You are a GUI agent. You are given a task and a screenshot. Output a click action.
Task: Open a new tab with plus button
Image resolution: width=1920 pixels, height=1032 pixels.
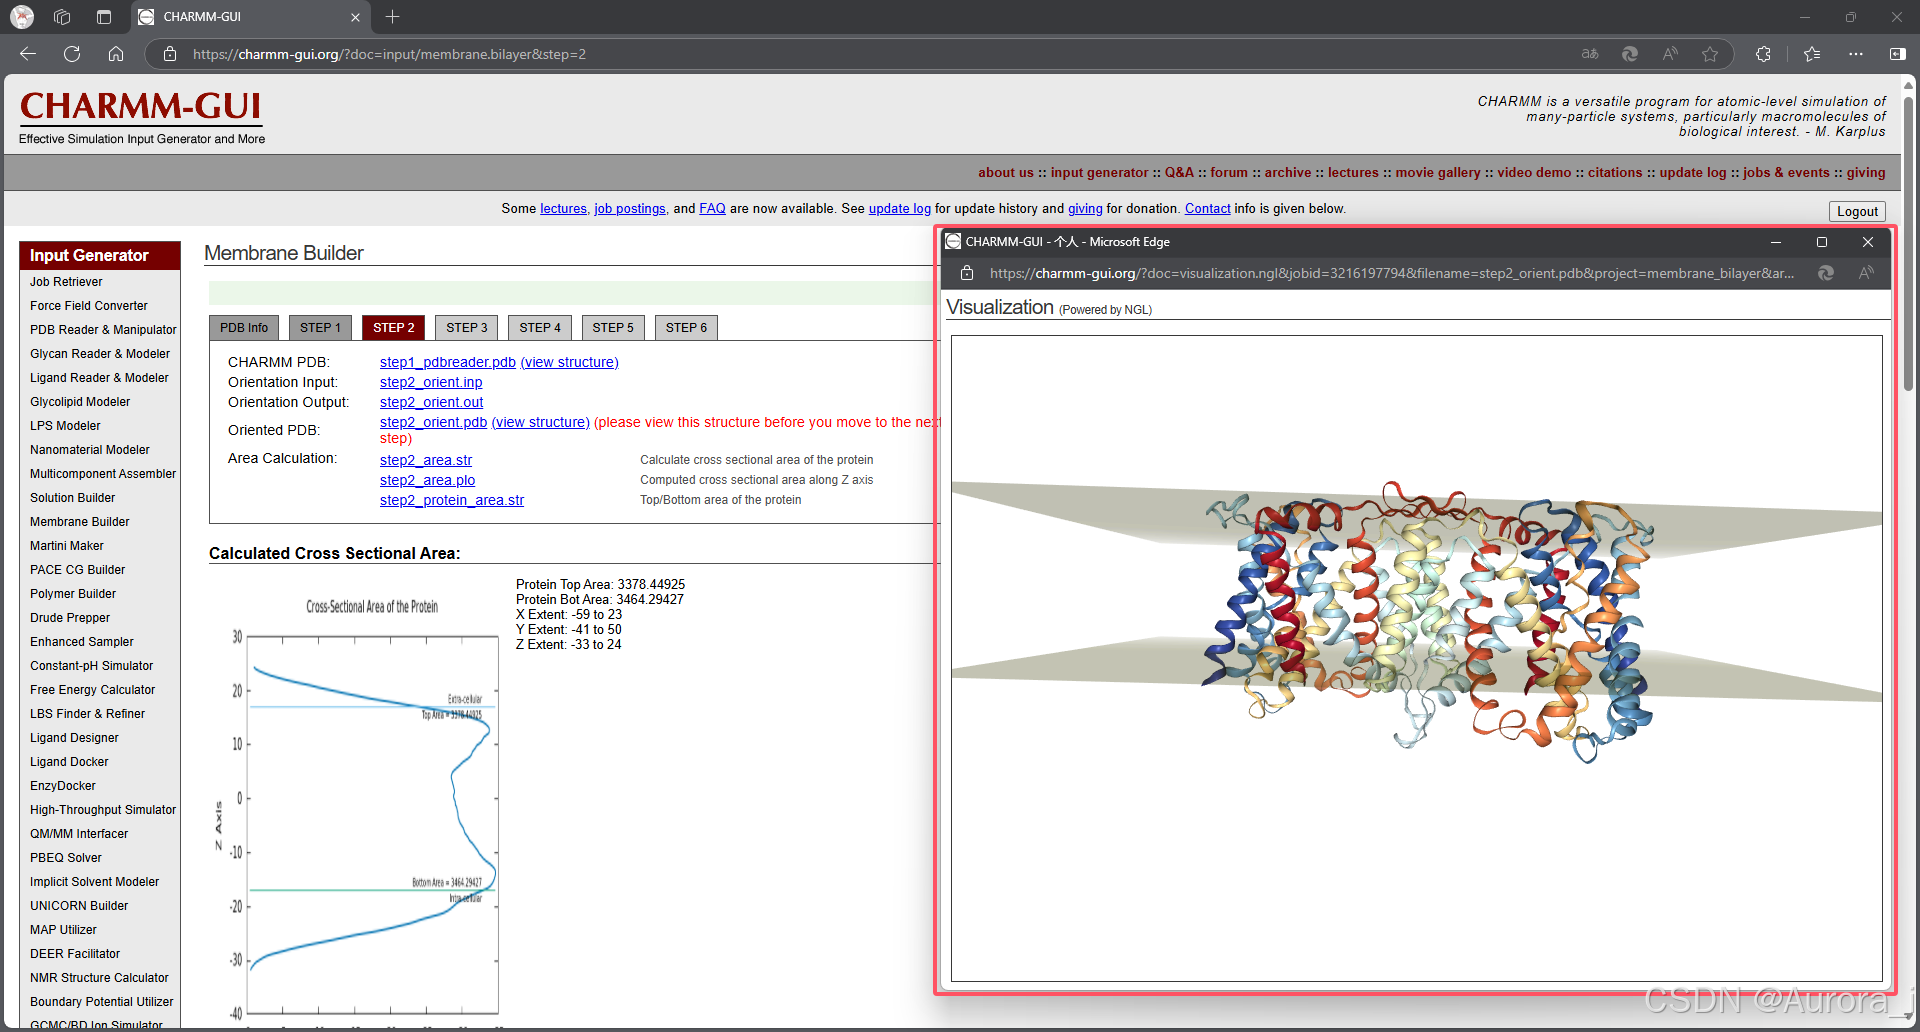[x=392, y=17]
